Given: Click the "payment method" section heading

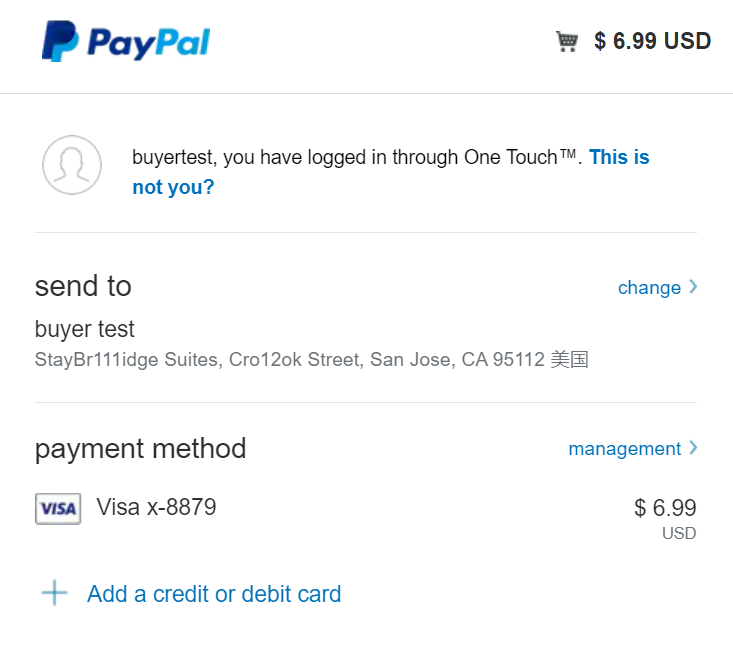Looking at the screenshot, I should [140, 448].
